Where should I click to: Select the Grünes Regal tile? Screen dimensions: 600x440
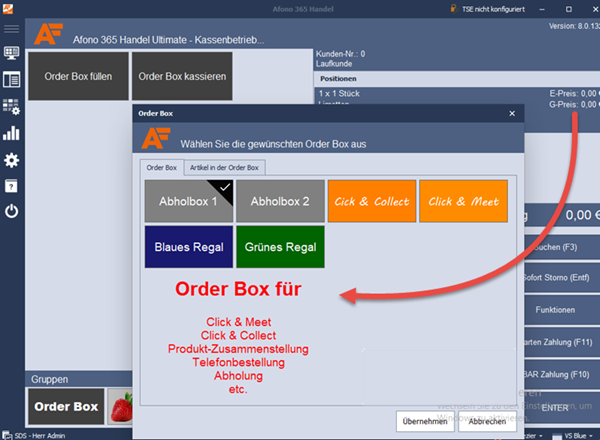coord(280,247)
